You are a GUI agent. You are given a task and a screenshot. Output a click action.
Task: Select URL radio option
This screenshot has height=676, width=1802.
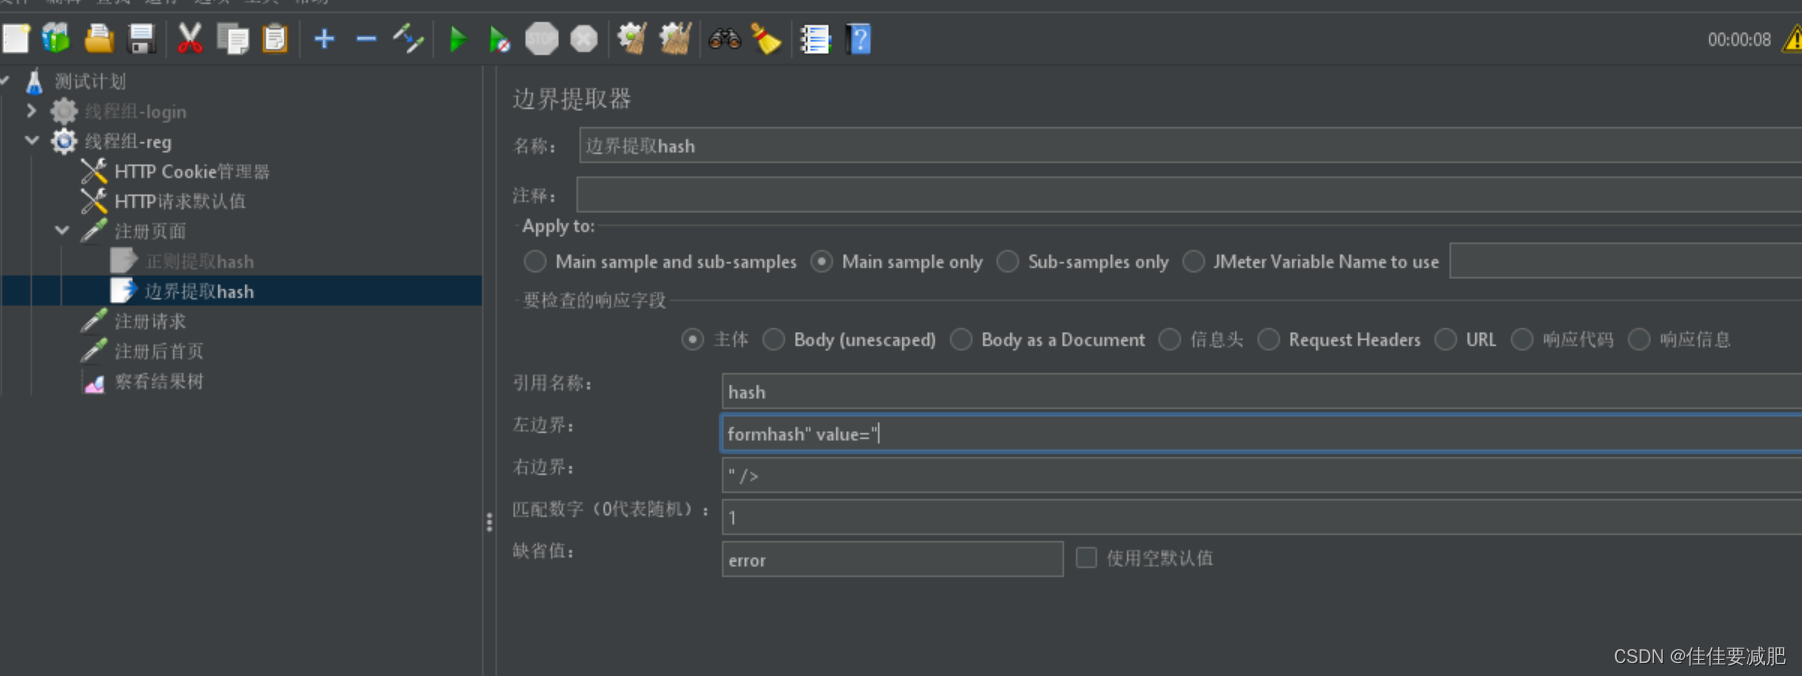coord(1445,339)
